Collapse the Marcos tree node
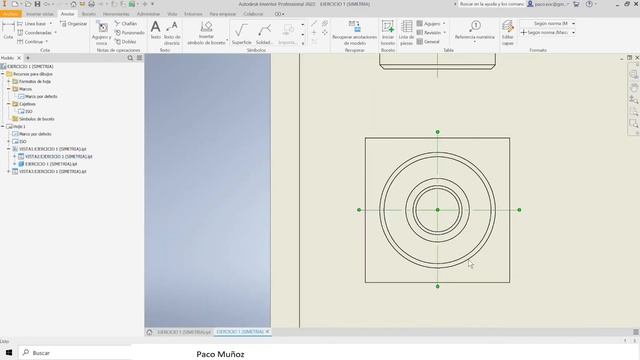Viewport: 640px width, 360px height. pyautogui.click(x=9, y=89)
